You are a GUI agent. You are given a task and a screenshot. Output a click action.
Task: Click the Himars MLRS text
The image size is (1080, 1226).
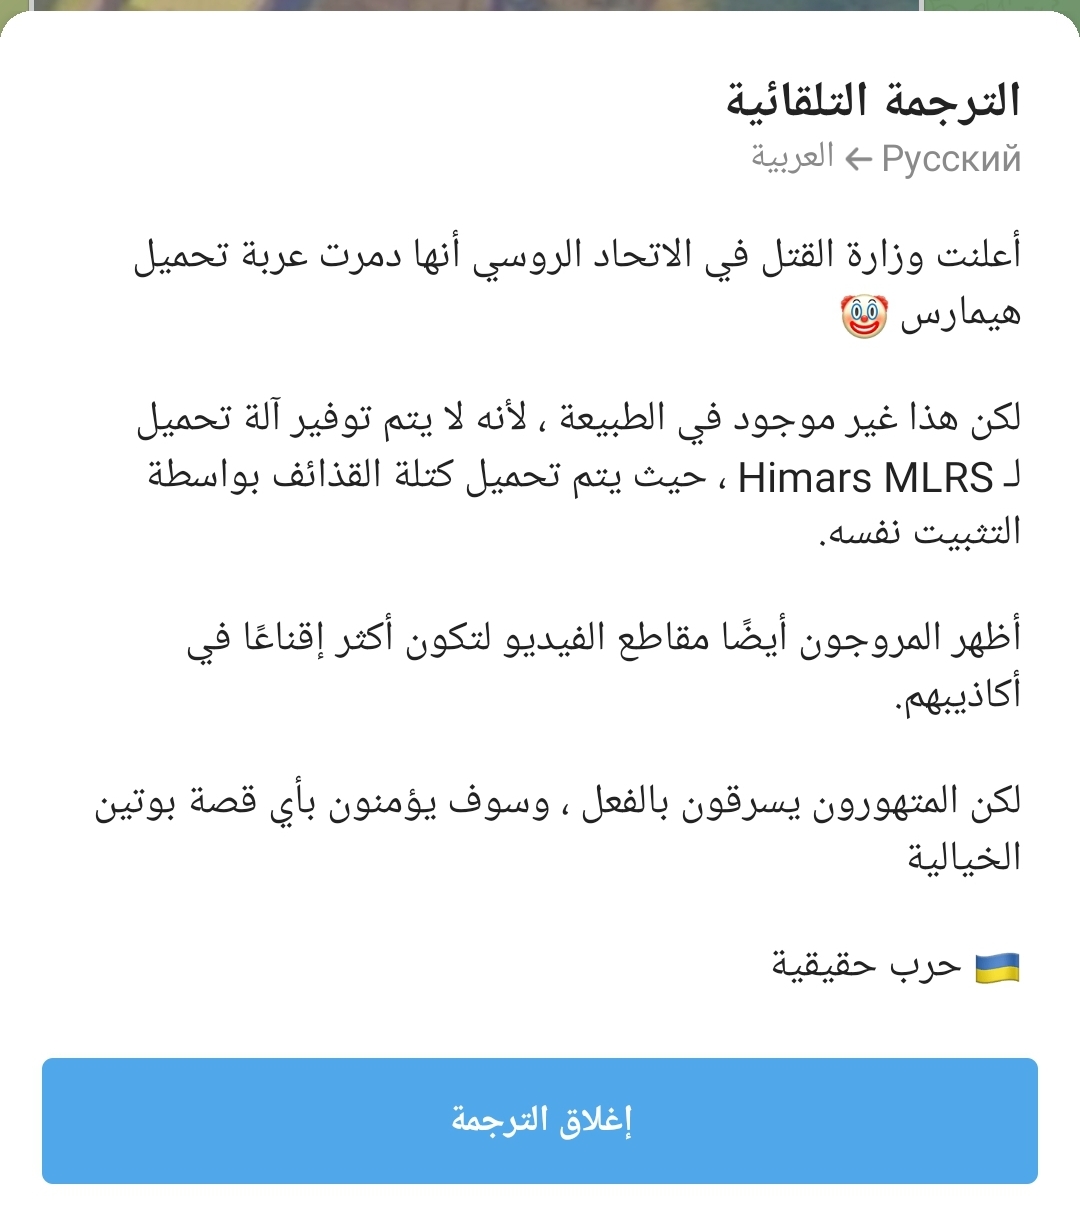pyautogui.click(x=865, y=478)
